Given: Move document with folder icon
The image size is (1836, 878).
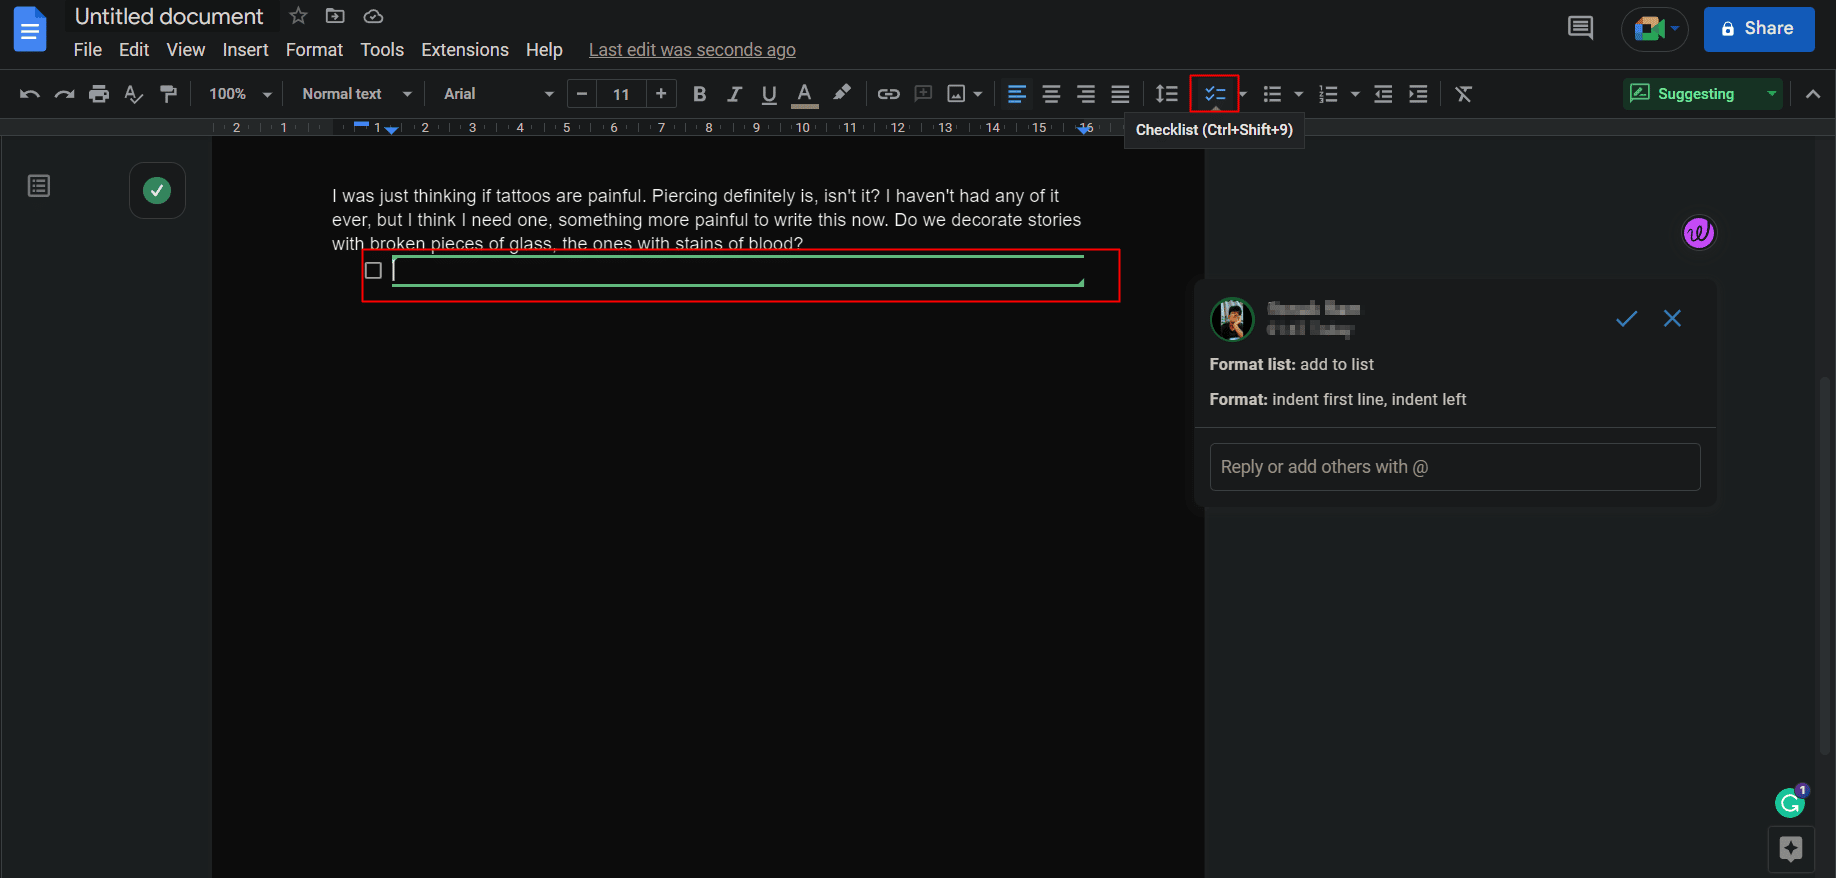Looking at the screenshot, I should [335, 16].
